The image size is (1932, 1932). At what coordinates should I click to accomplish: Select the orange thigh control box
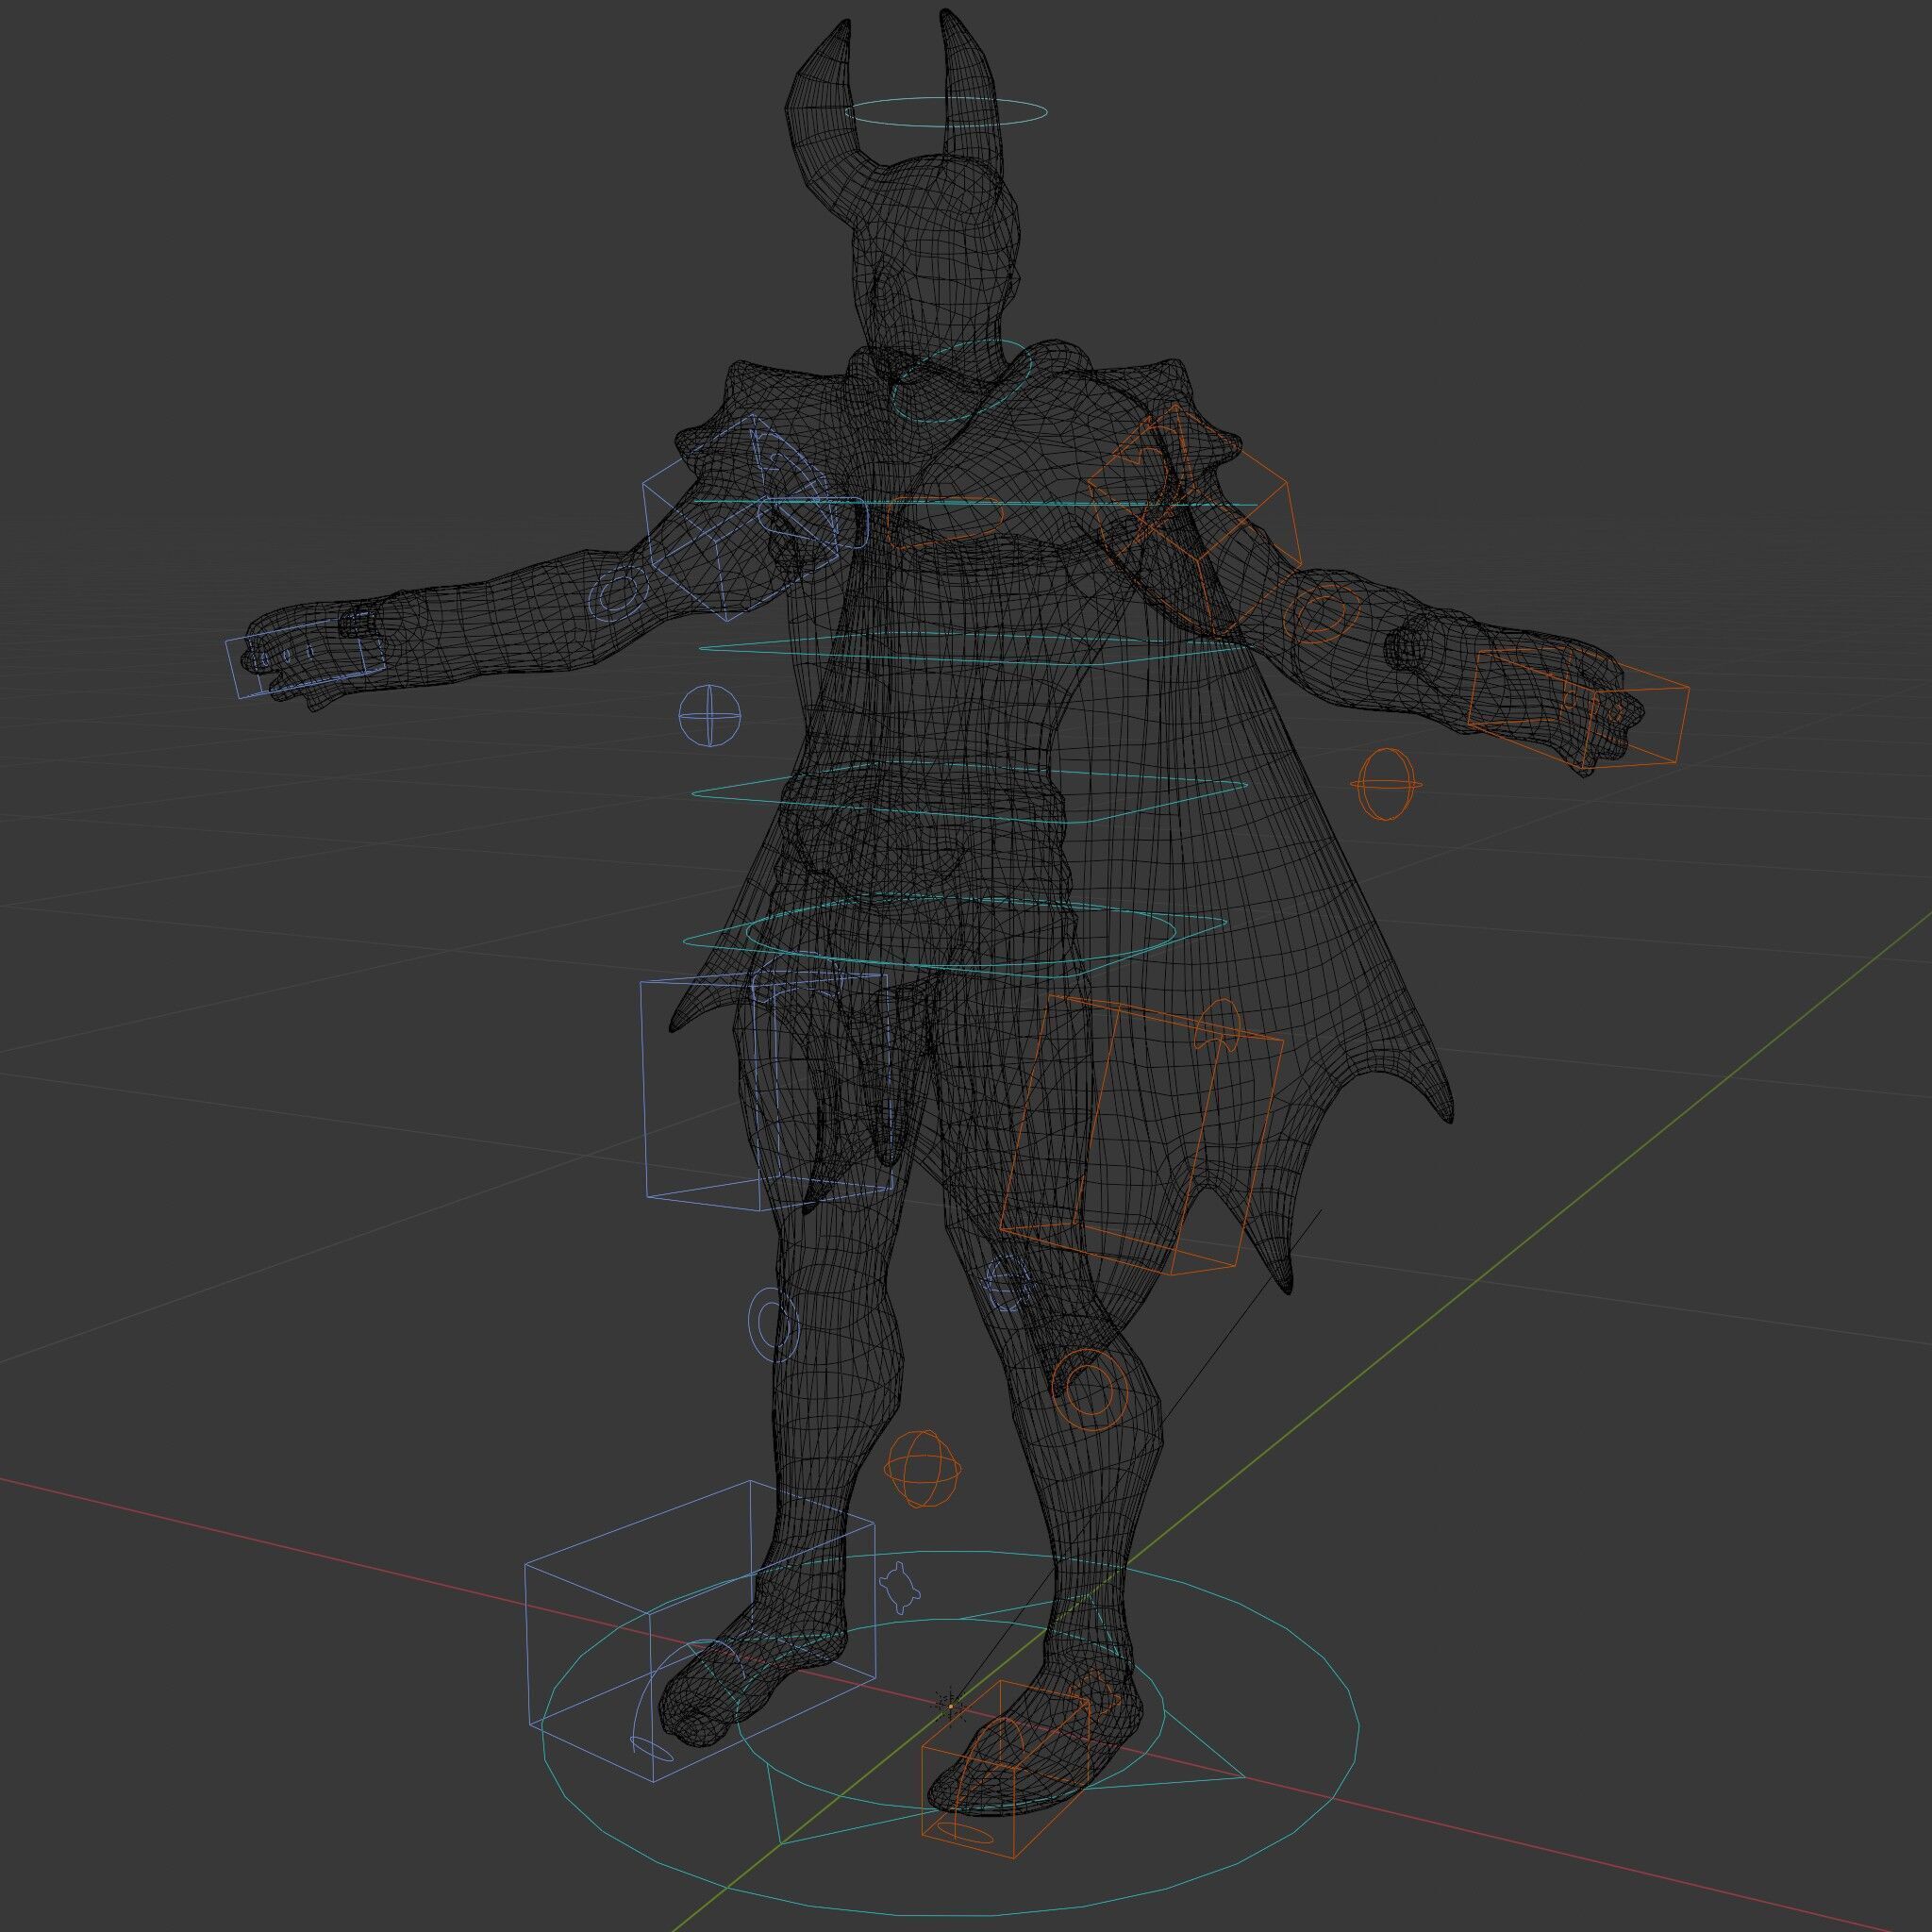[x=1141, y=1134]
